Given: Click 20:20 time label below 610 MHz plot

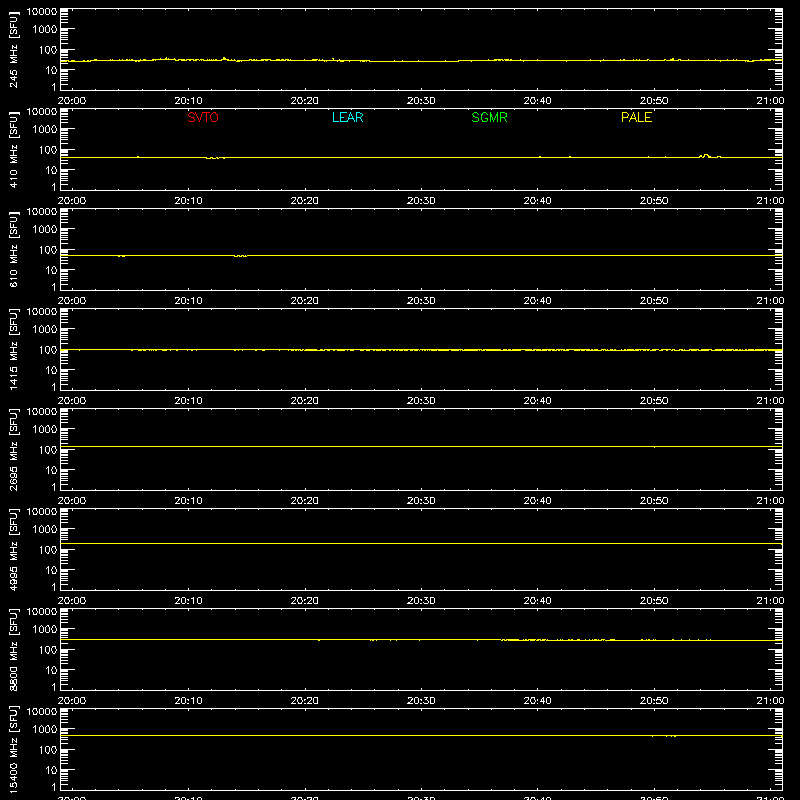Looking at the screenshot, I should point(305,301).
